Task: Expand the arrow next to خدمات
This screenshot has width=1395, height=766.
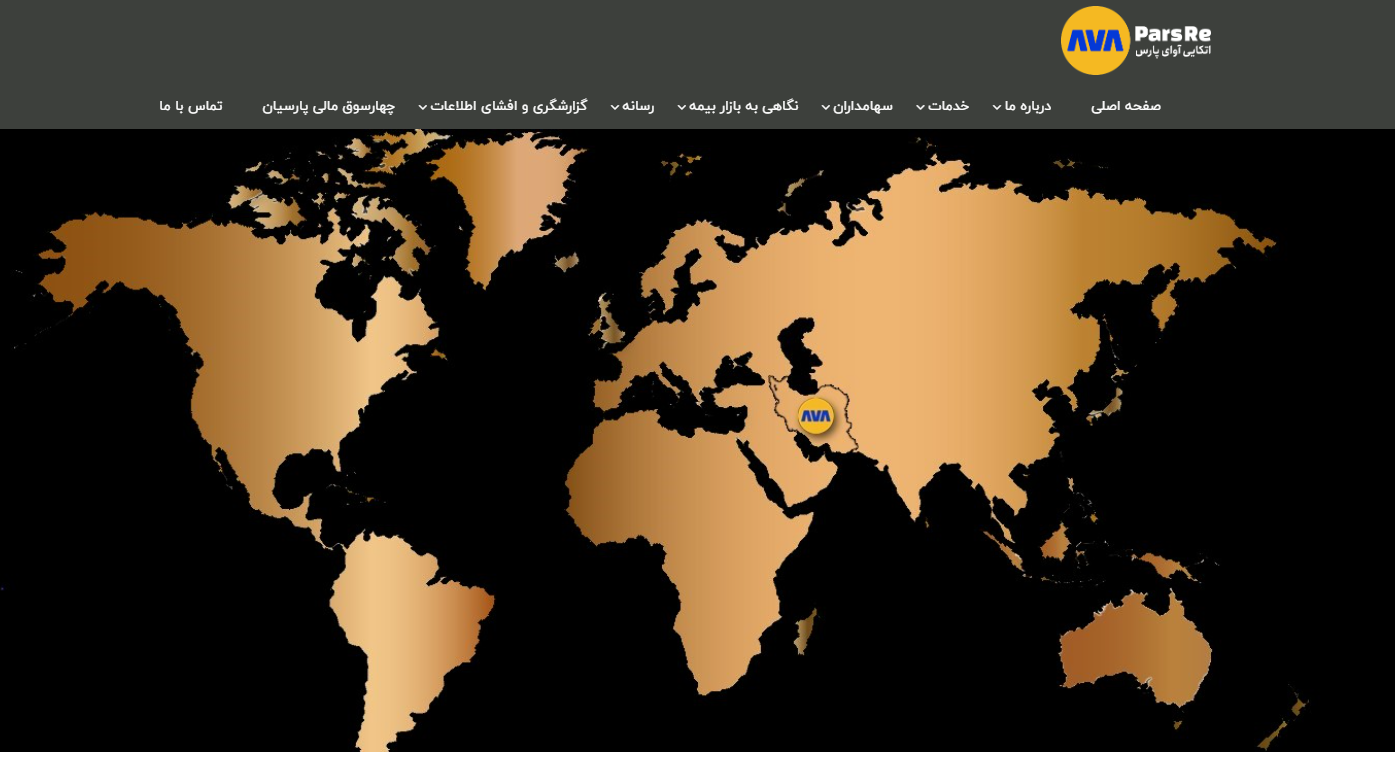Action: 920,107
